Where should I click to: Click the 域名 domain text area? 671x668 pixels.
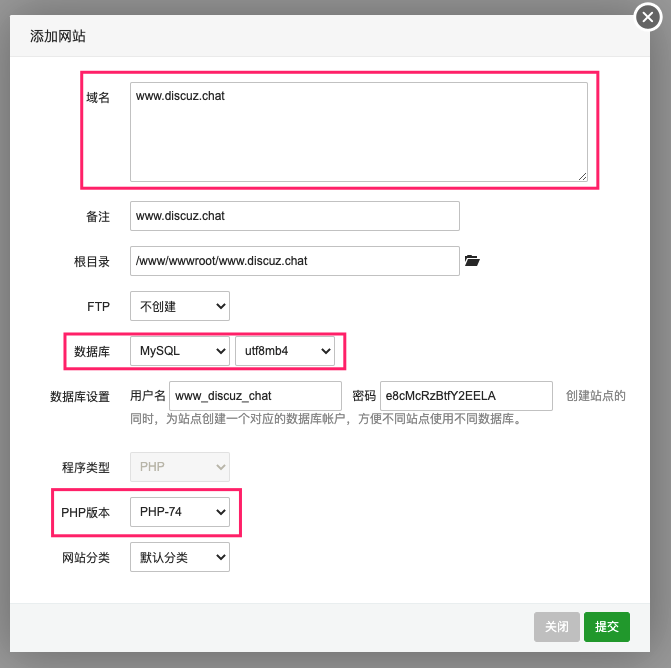point(358,132)
